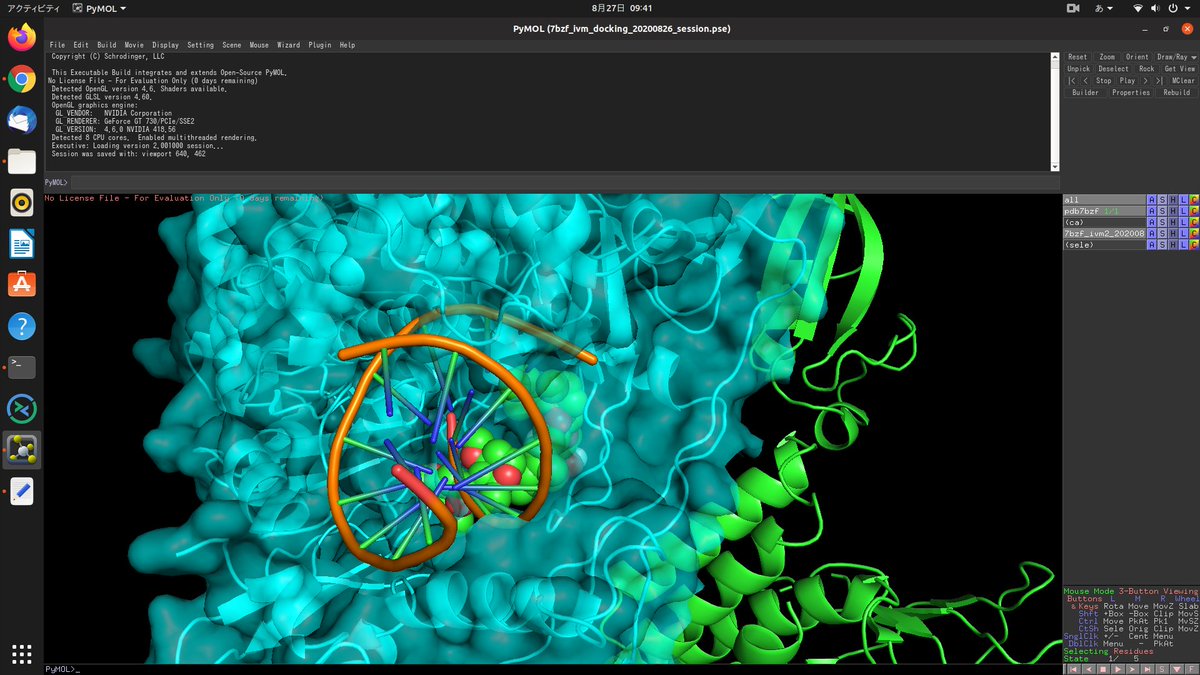The image size is (1200, 675).
Task: Open the Edit menu
Action: click(81, 45)
